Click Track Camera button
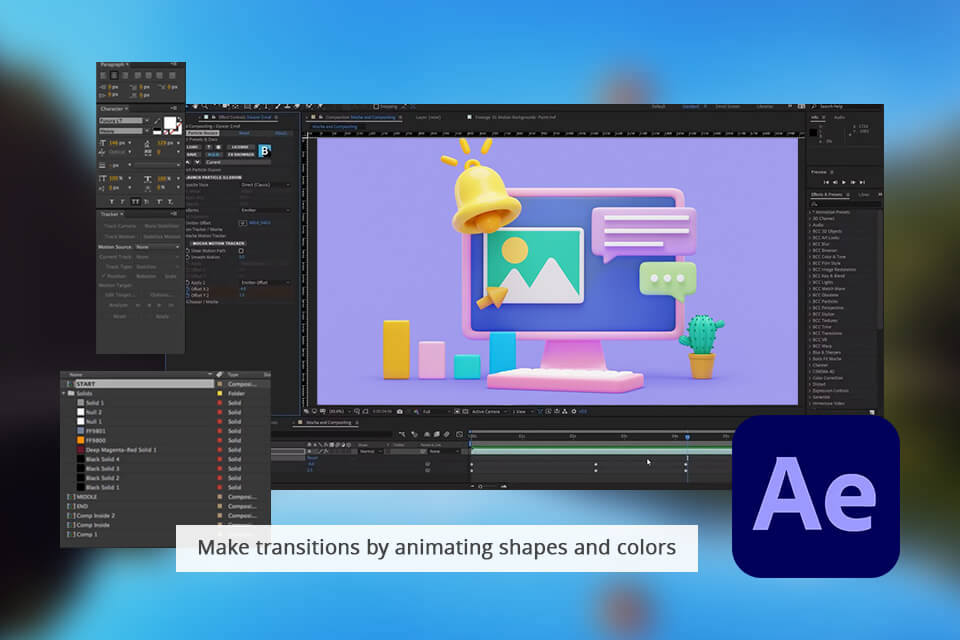 click(120, 226)
